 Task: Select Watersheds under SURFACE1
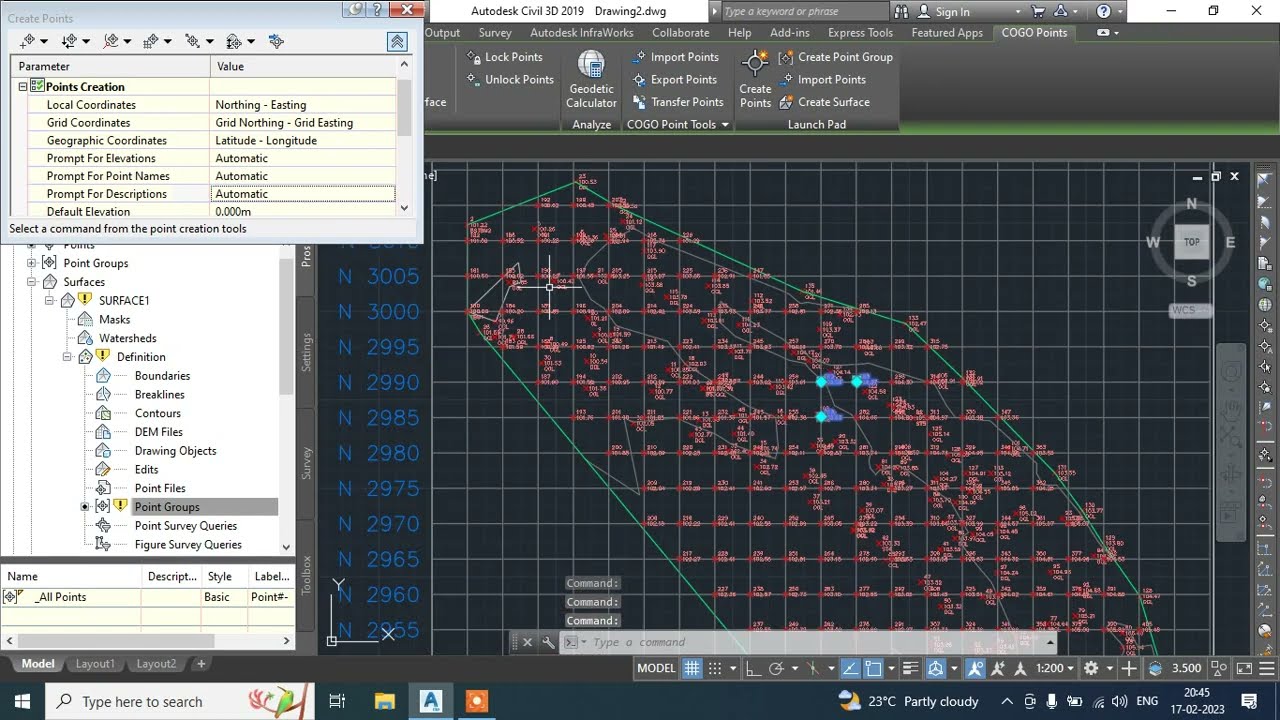click(128, 338)
